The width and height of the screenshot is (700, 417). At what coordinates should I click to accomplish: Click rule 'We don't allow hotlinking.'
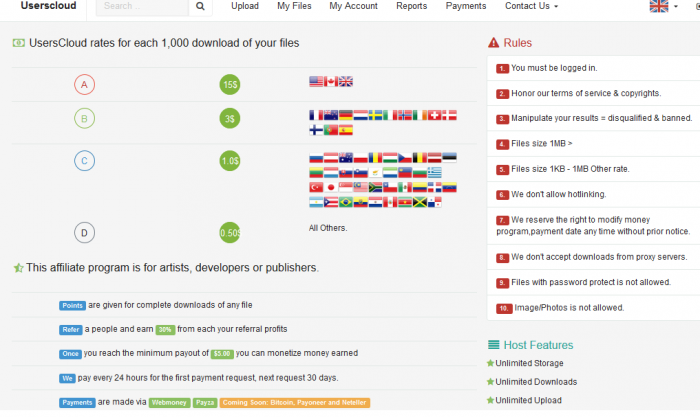click(558, 194)
